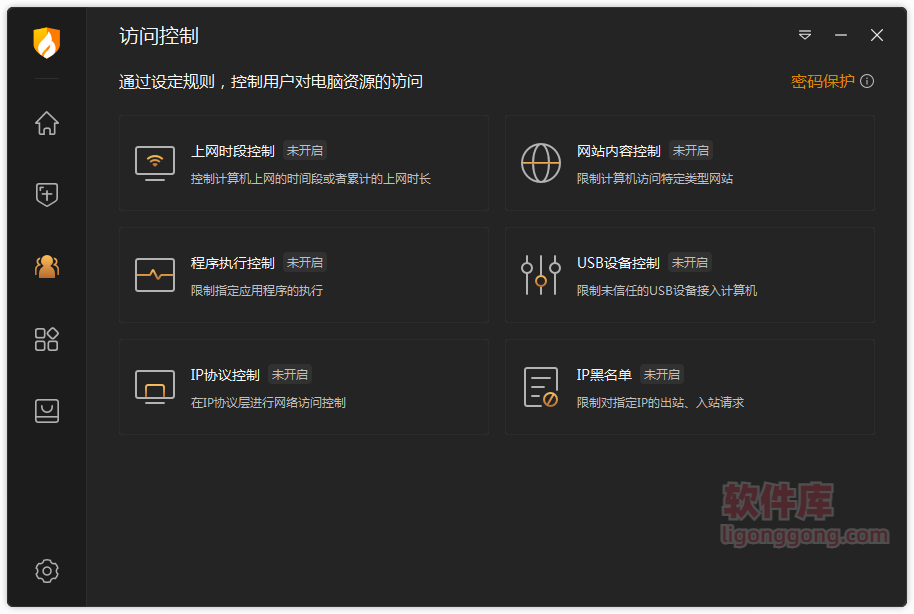Enable 上网时段控制 by clicking 未开启
This screenshot has width=914, height=614.
[x=304, y=151]
